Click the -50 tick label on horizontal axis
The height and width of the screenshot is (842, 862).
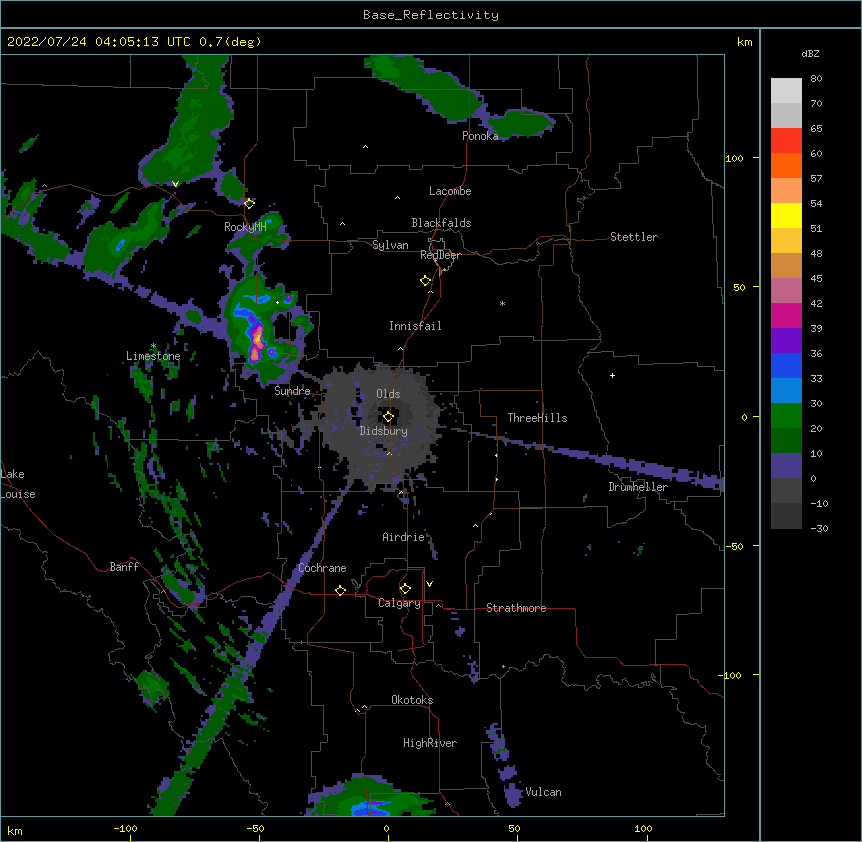255,828
